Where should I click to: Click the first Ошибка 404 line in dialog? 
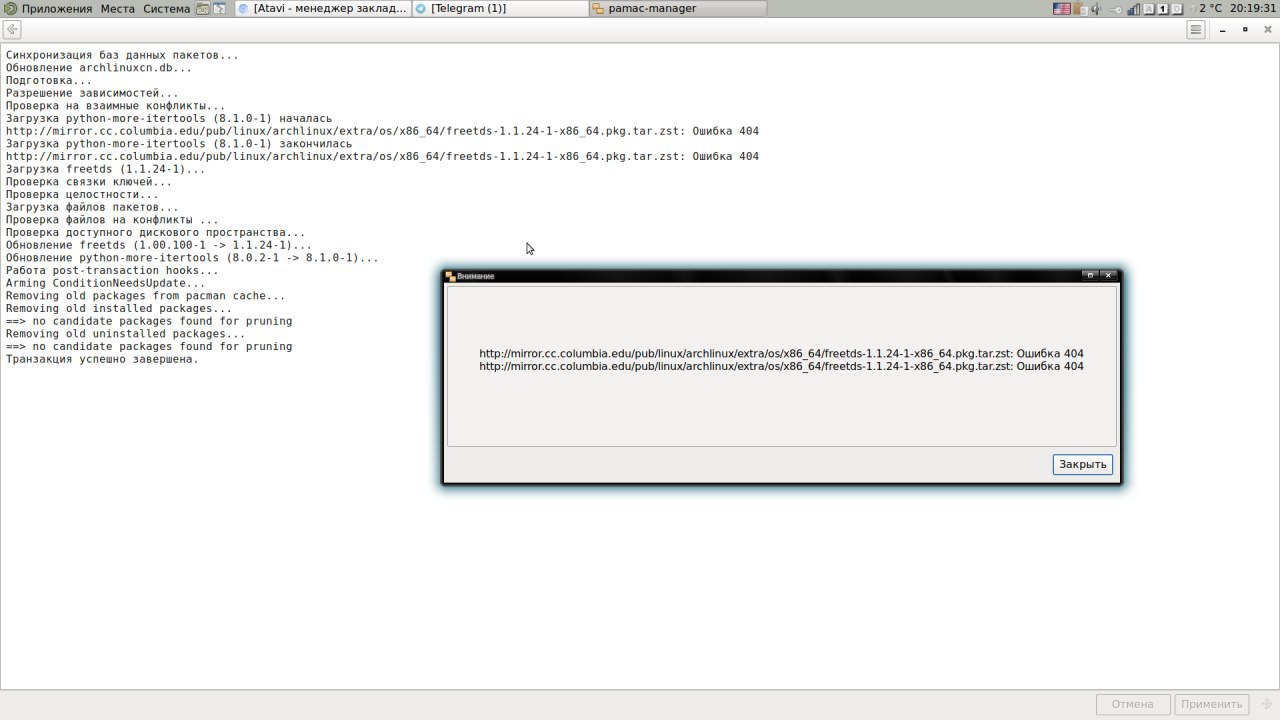(x=781, y=353)
